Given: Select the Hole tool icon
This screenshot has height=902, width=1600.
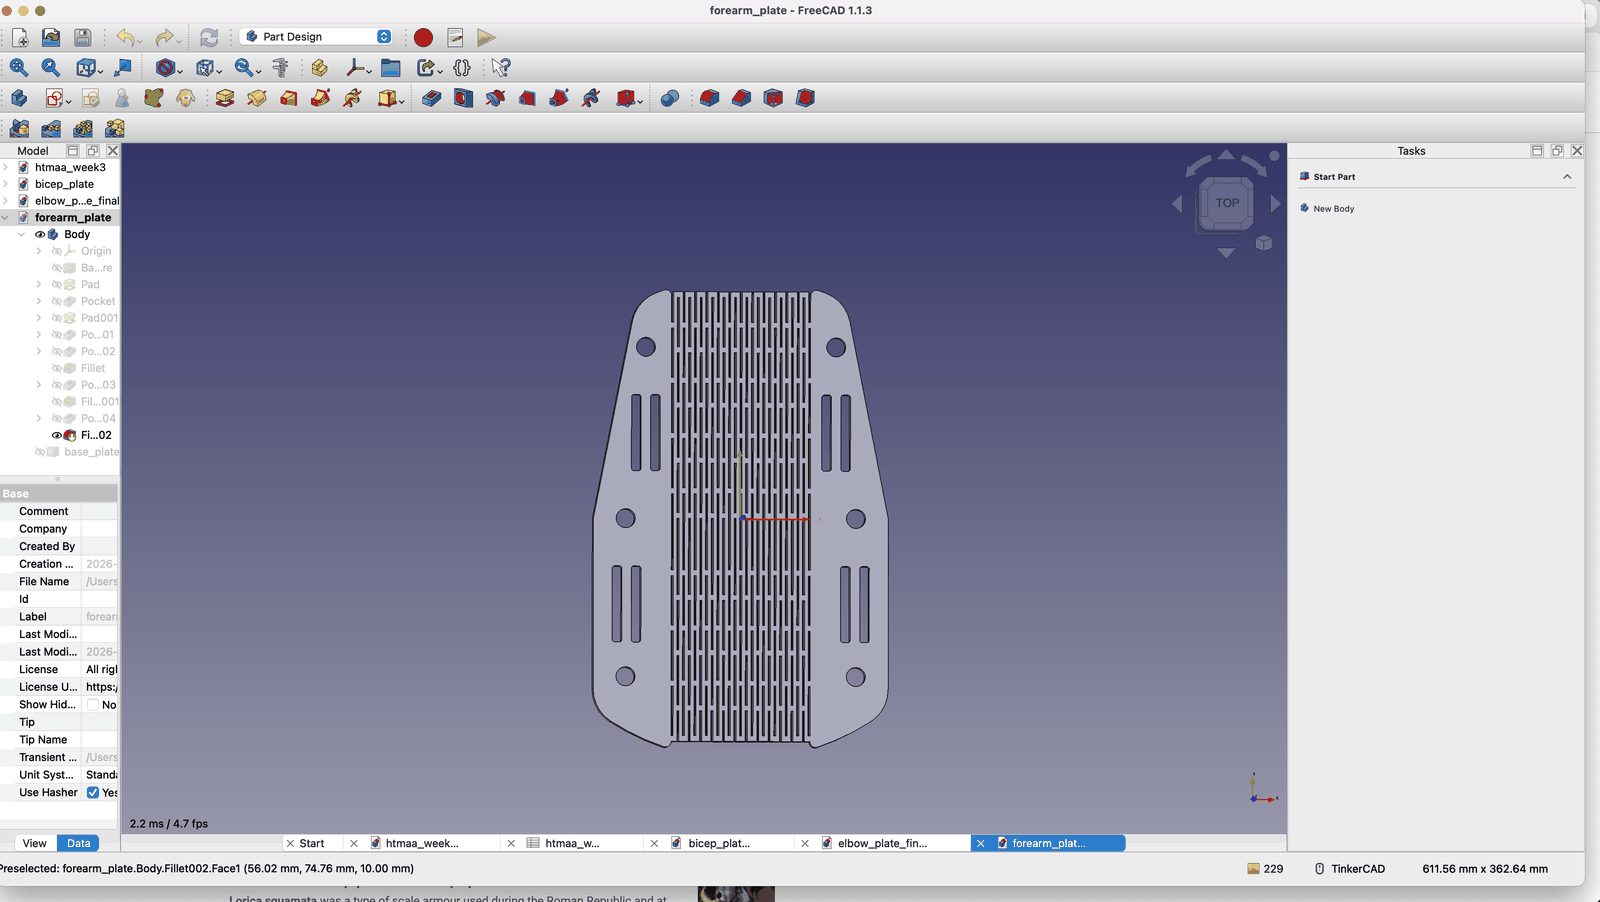Looking at the screenshot, I should point(463,98).
